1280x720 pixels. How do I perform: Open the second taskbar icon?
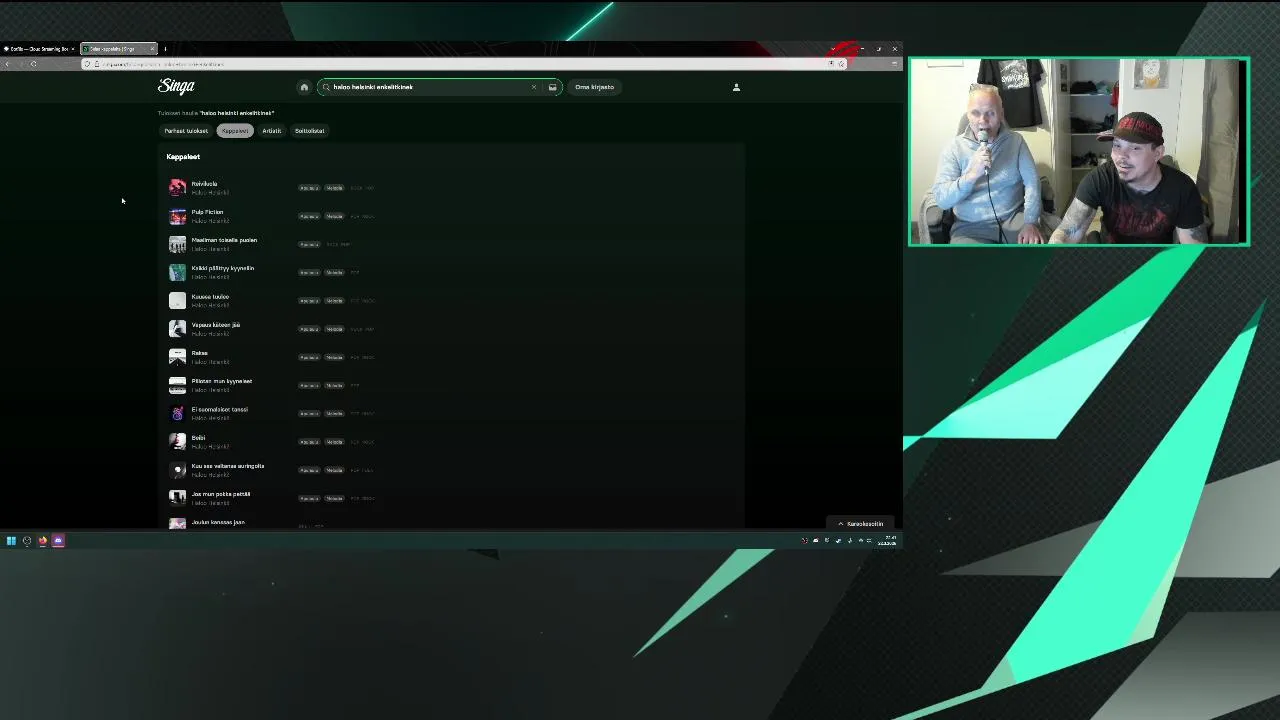27,541
